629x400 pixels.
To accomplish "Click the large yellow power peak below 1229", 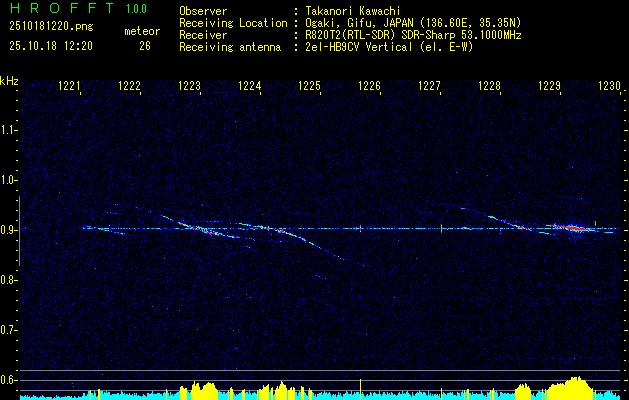I will pyautogui.click(x=570, y=386).
